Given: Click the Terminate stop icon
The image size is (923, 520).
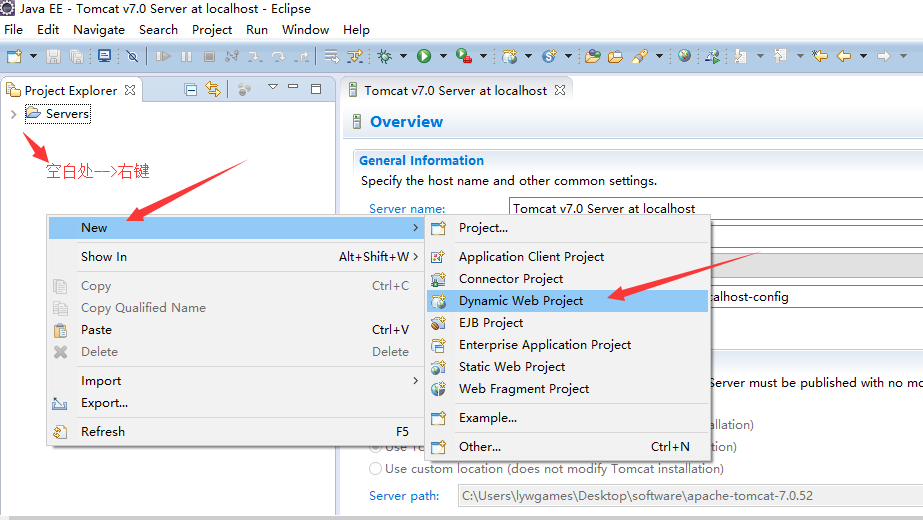Looking at the screenshot, I should pyautogui.click(x=209, y=57).
